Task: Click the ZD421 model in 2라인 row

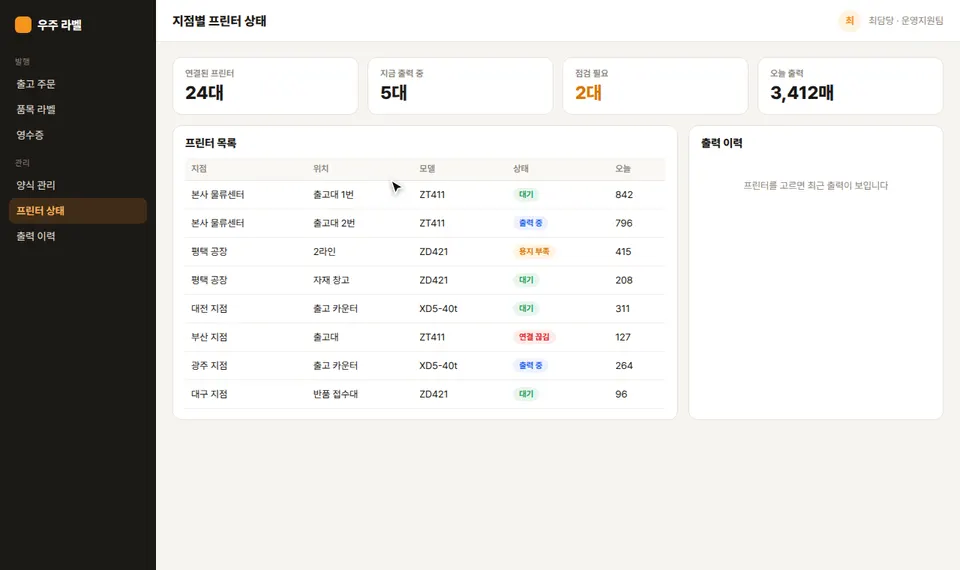Action: pyautogui.click(x=433, y=252)
